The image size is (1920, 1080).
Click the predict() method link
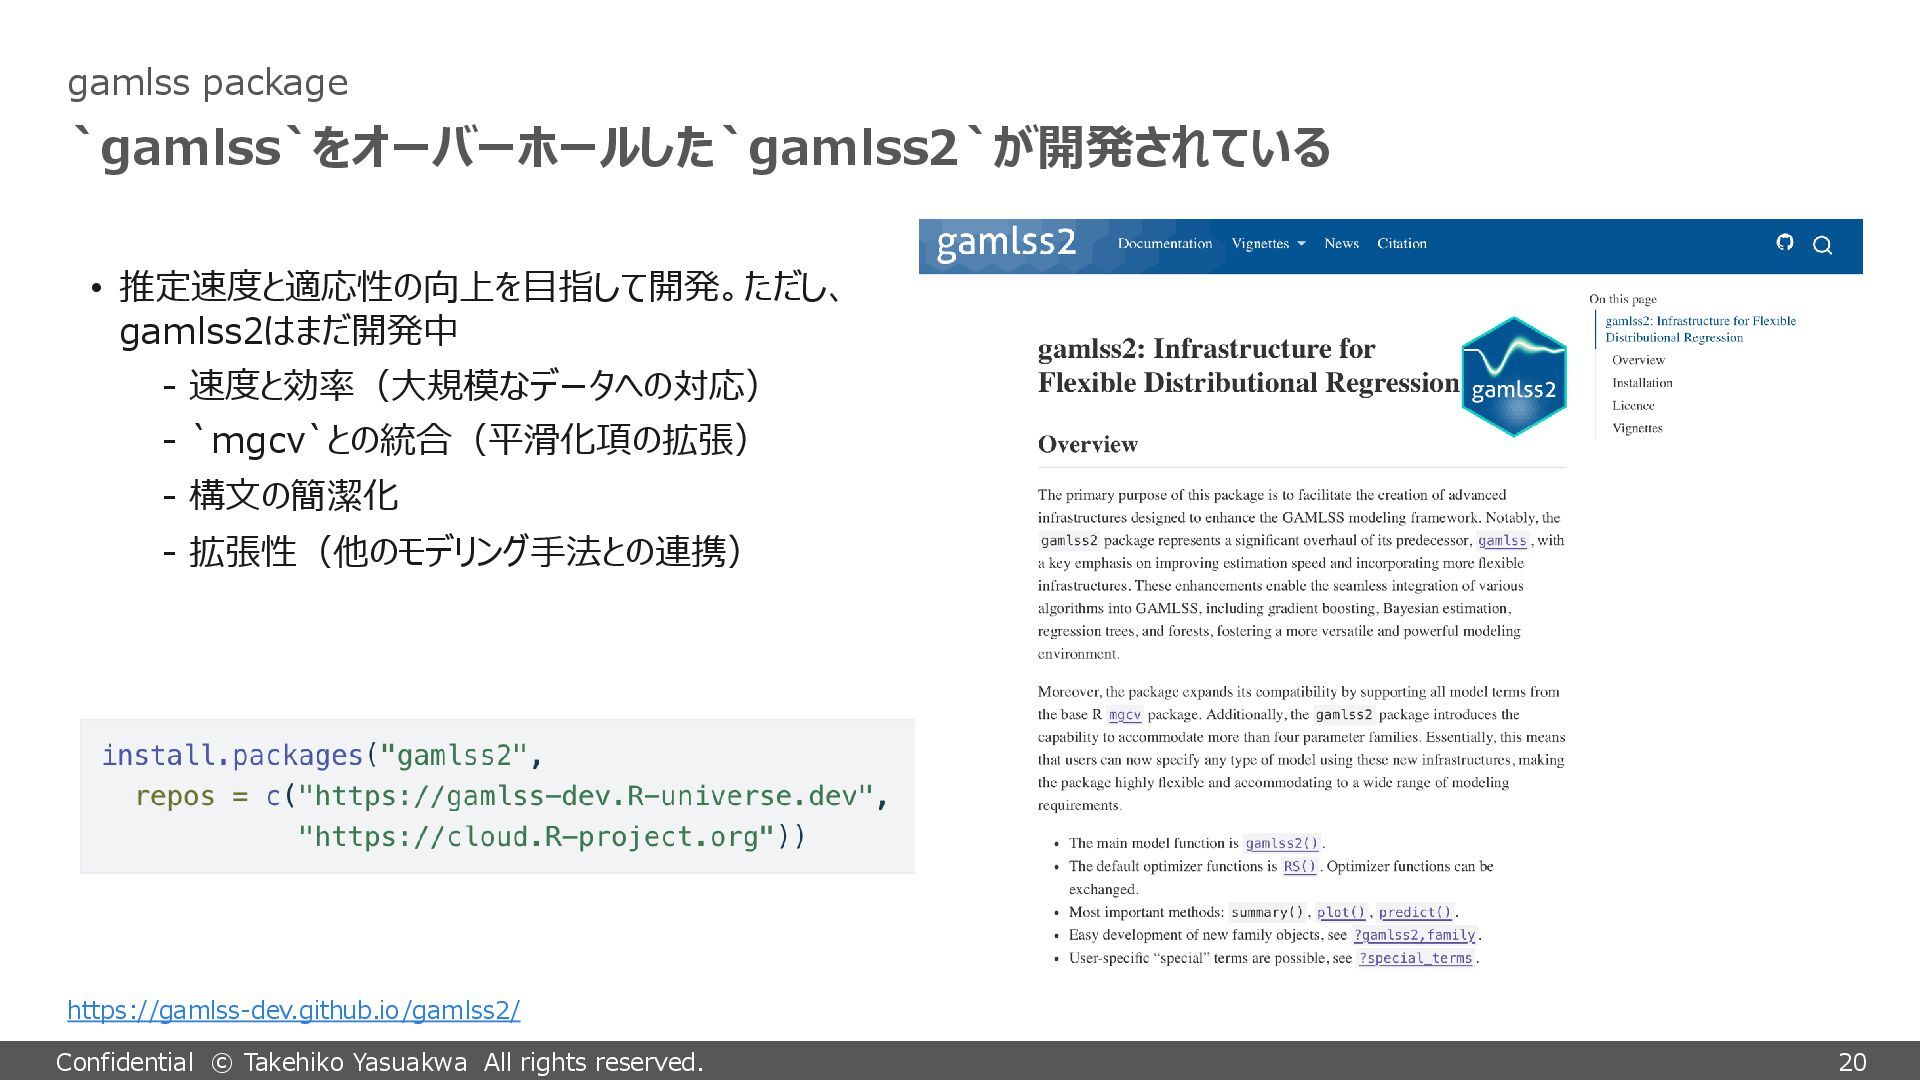coord(1414,913)
